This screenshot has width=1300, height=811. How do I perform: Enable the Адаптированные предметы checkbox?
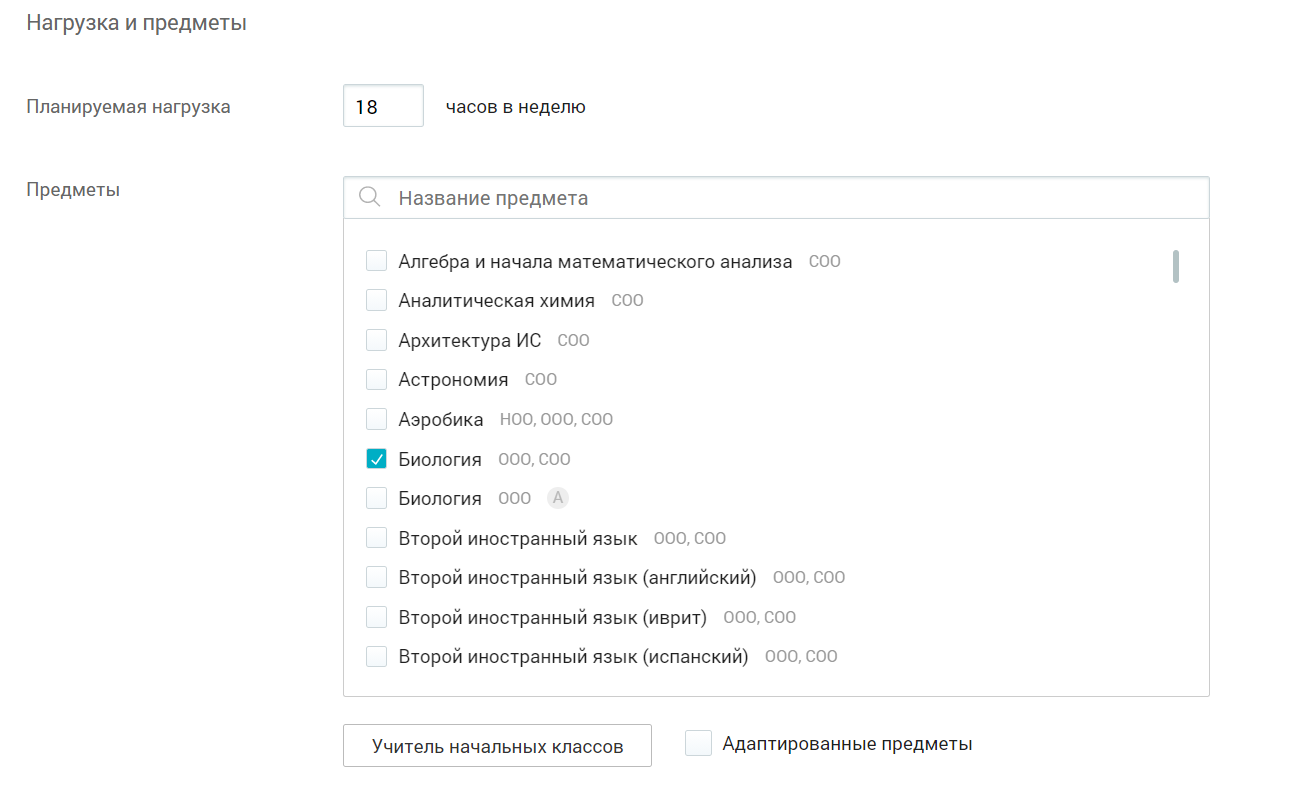pos(698,744)
